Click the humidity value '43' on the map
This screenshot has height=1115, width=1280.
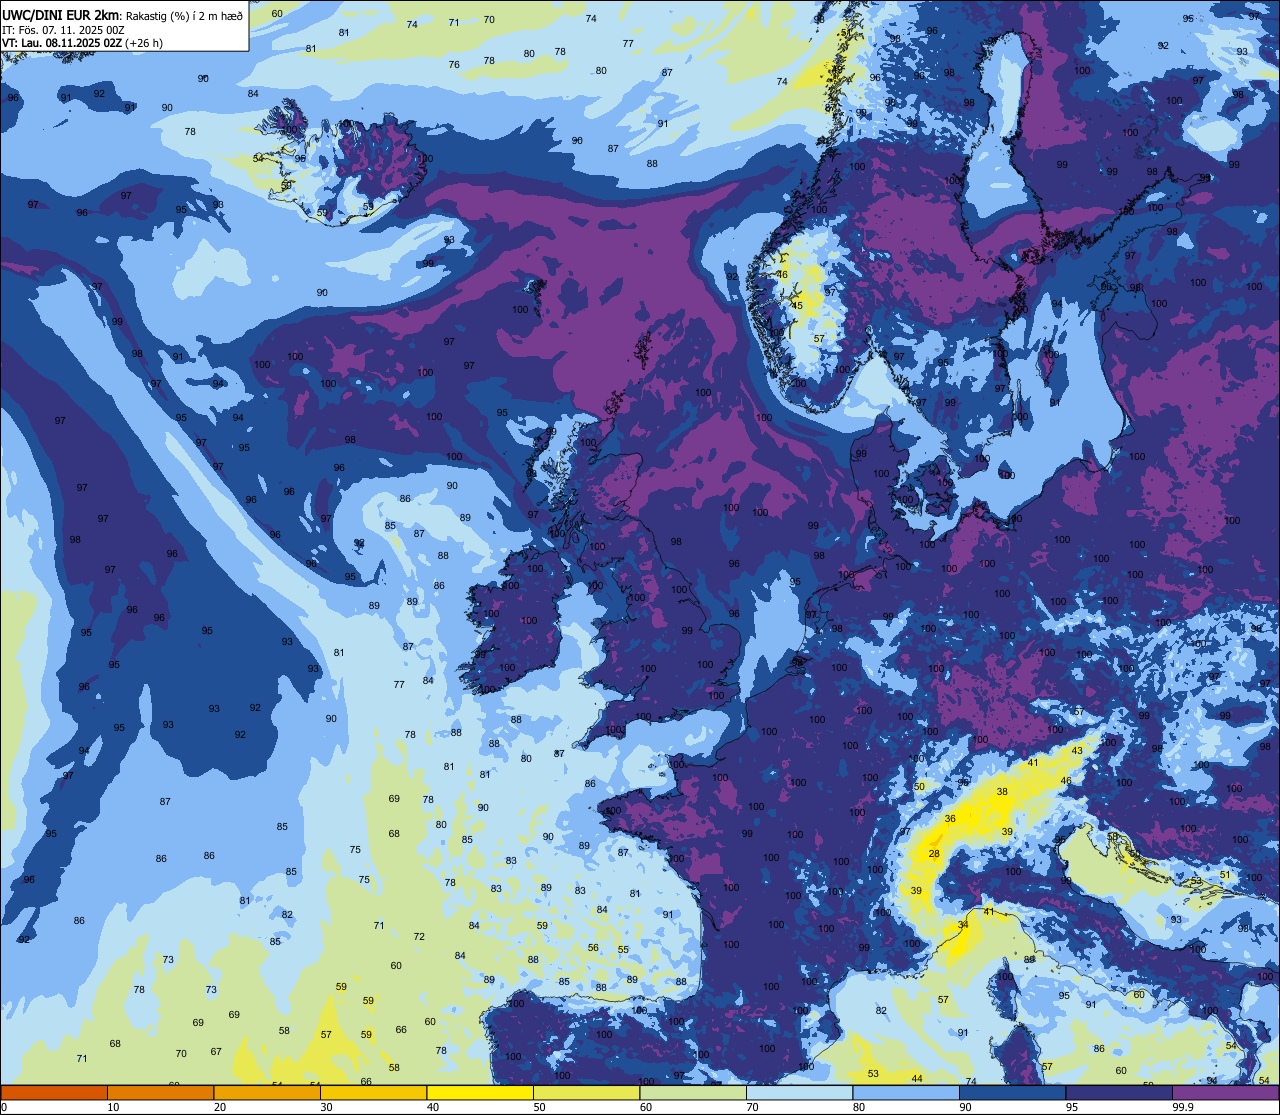(x=1077, y=750)
